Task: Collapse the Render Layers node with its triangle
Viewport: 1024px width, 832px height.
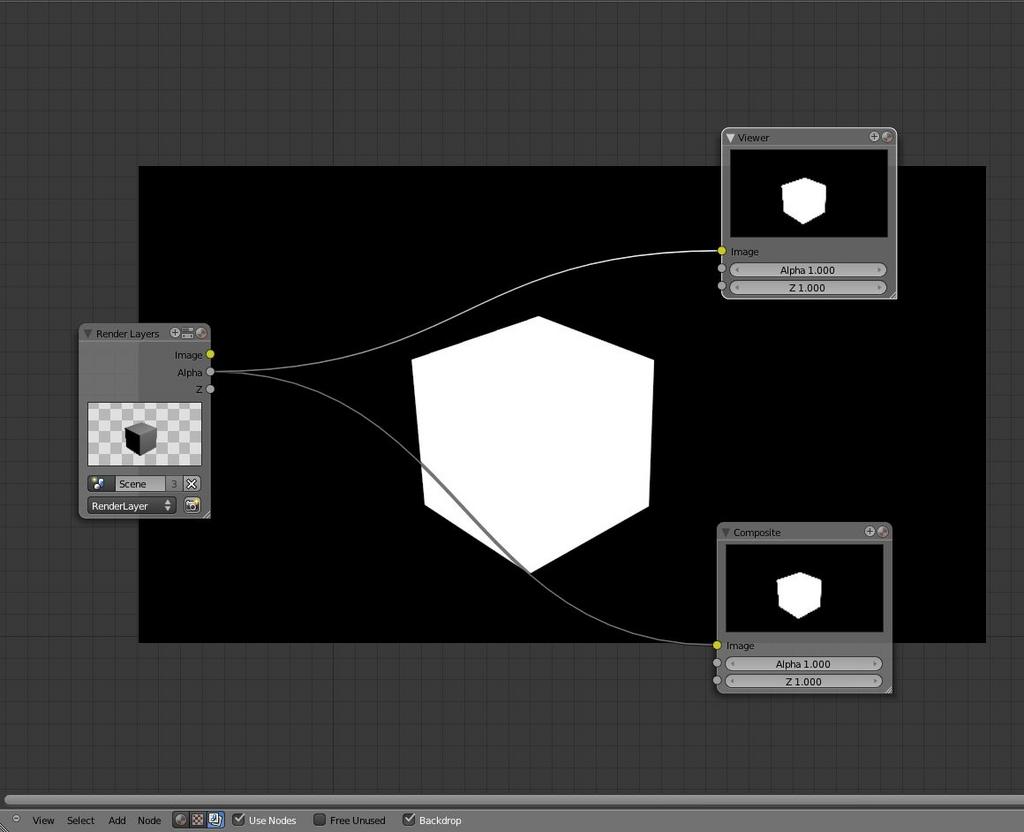Action: coord(87,334)
